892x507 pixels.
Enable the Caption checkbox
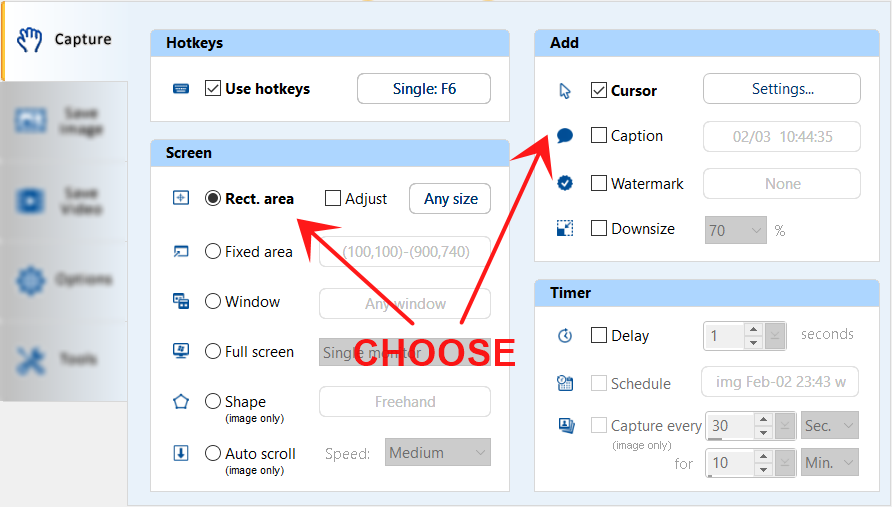coord(599,136)
